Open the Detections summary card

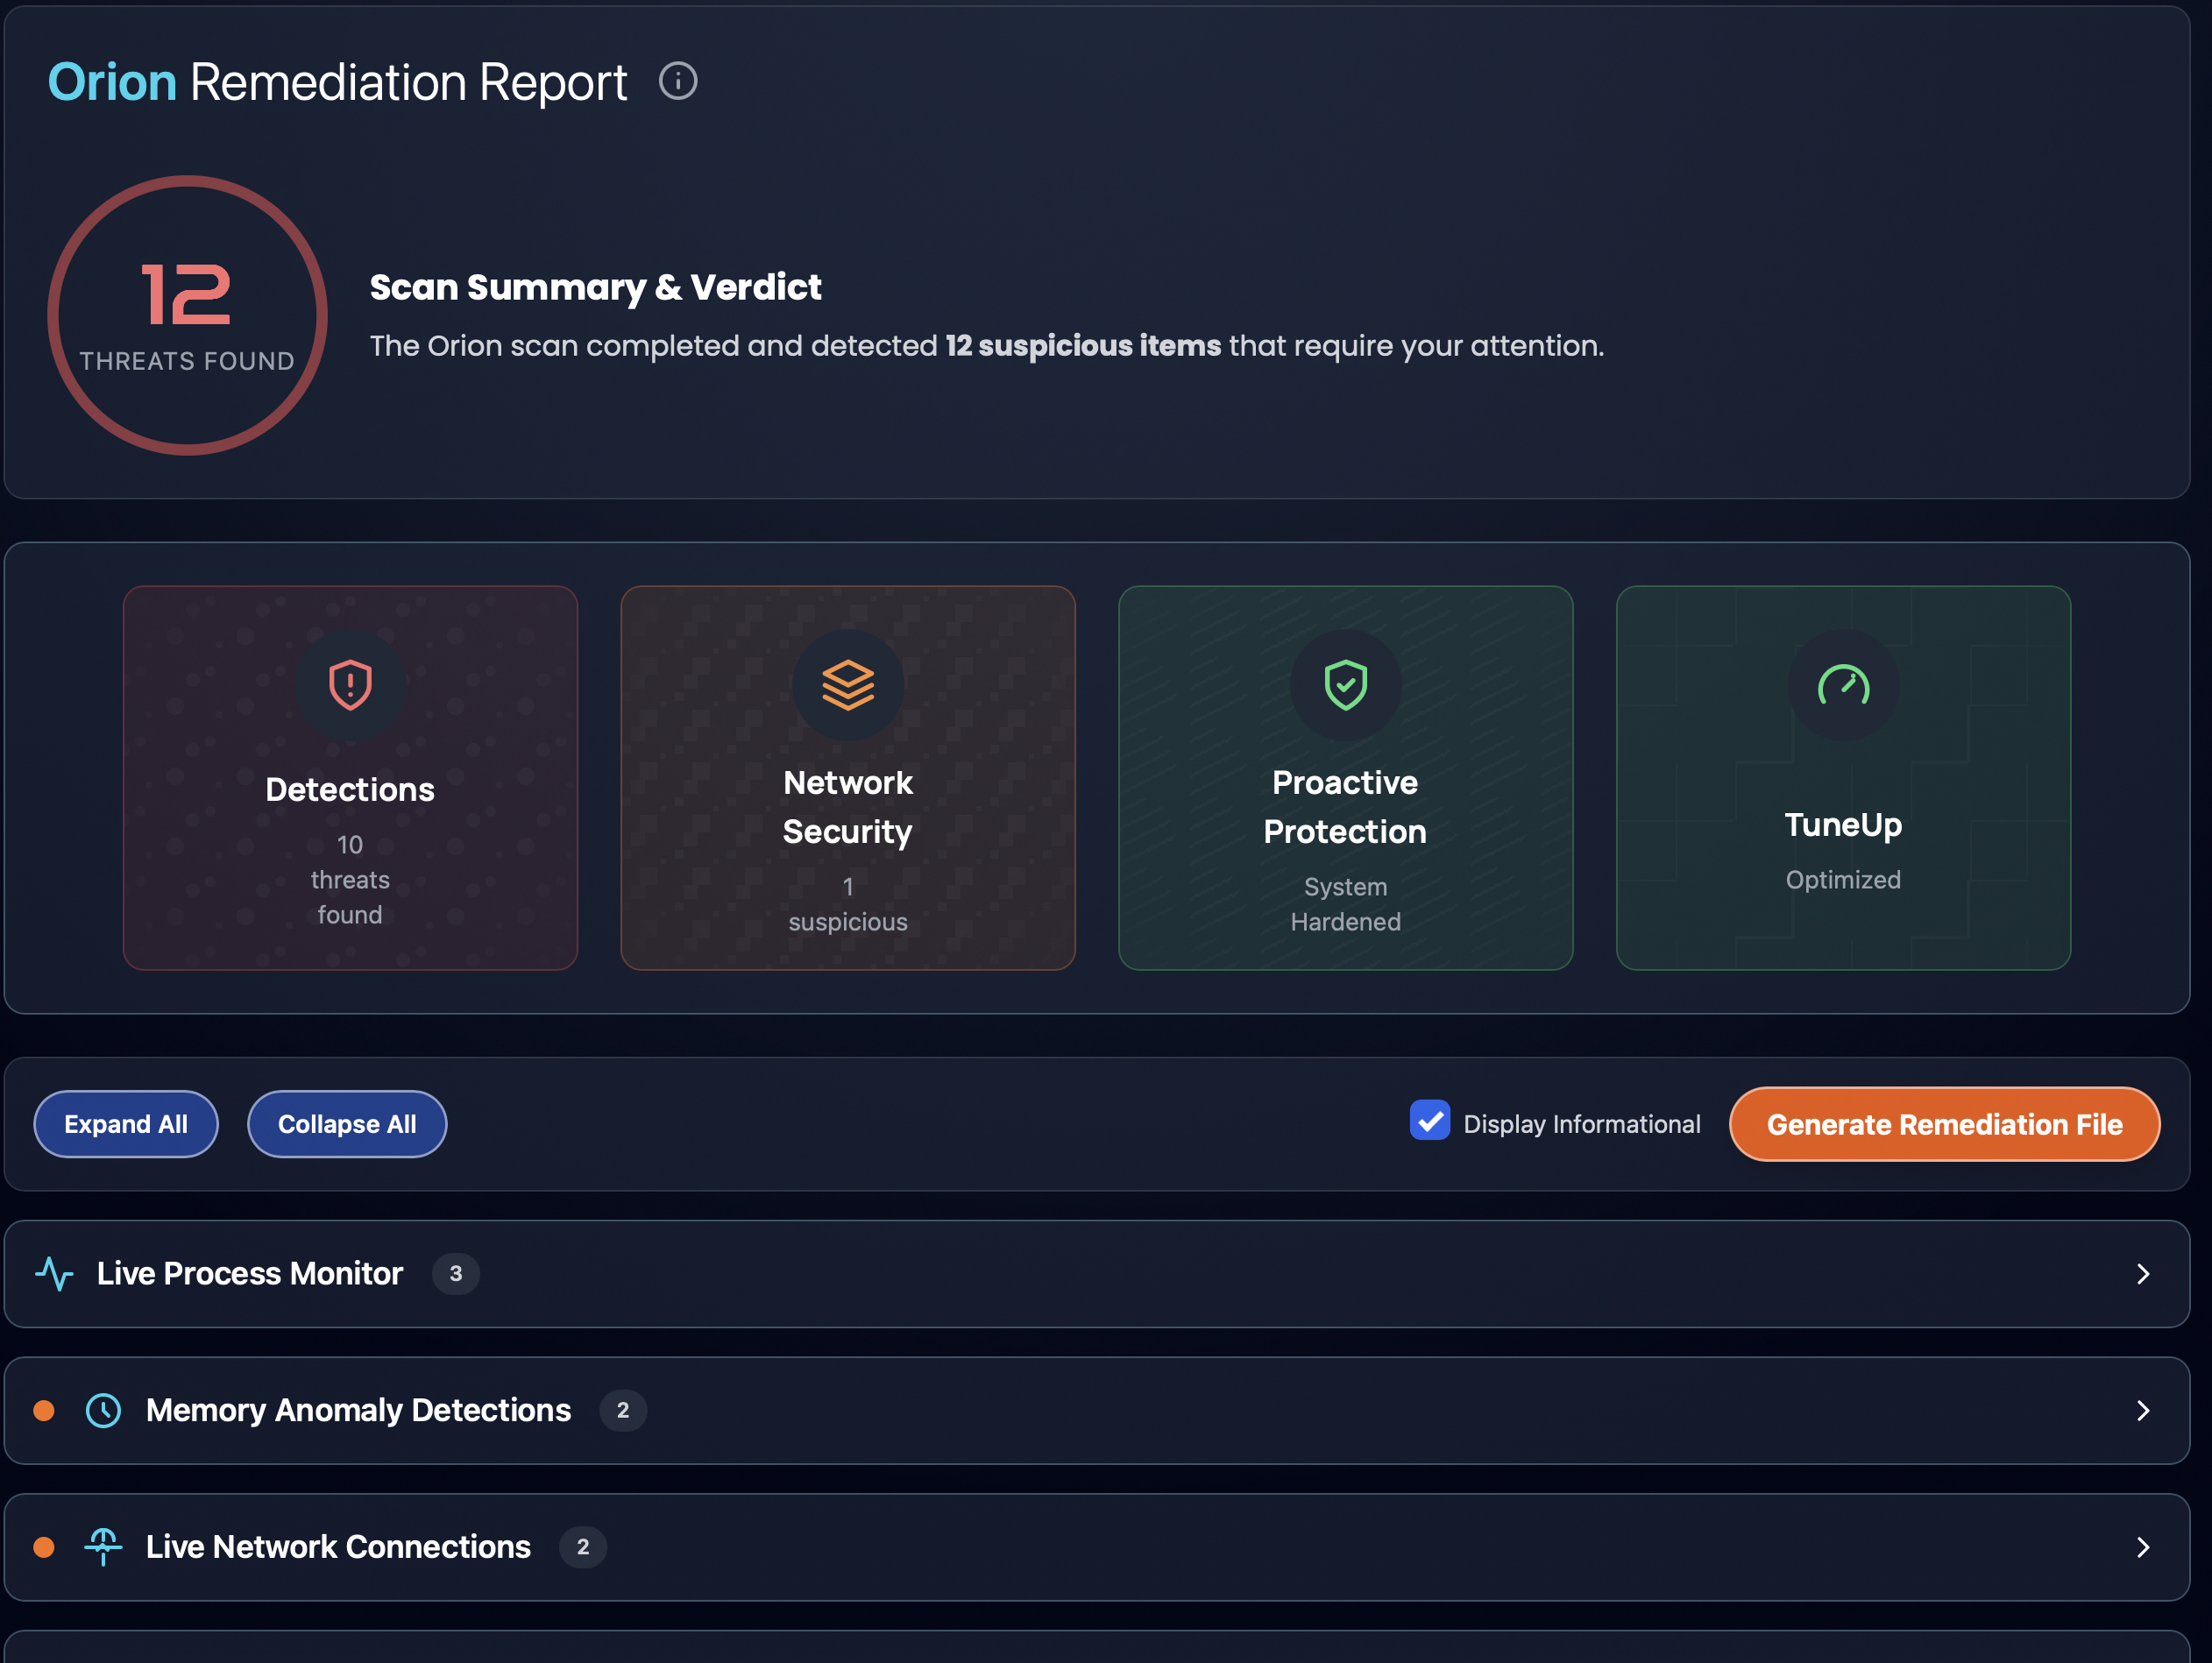pyautogui.click(x=350, y=777)
